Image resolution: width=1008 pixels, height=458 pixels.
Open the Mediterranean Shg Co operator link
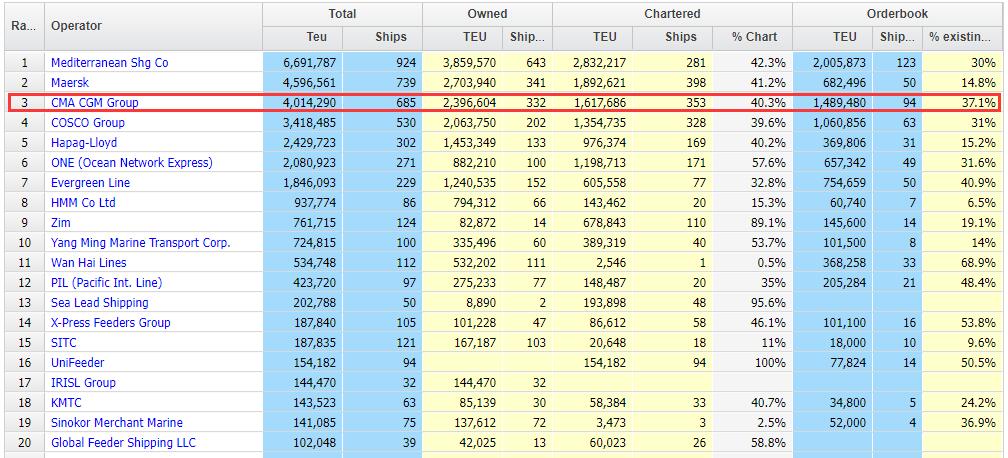(109, 63)
